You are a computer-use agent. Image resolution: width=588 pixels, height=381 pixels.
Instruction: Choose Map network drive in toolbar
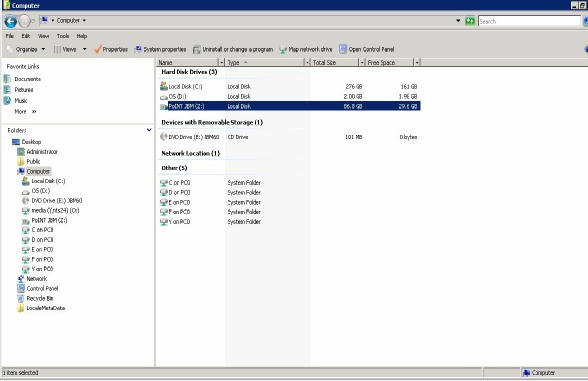coord(306,49)
